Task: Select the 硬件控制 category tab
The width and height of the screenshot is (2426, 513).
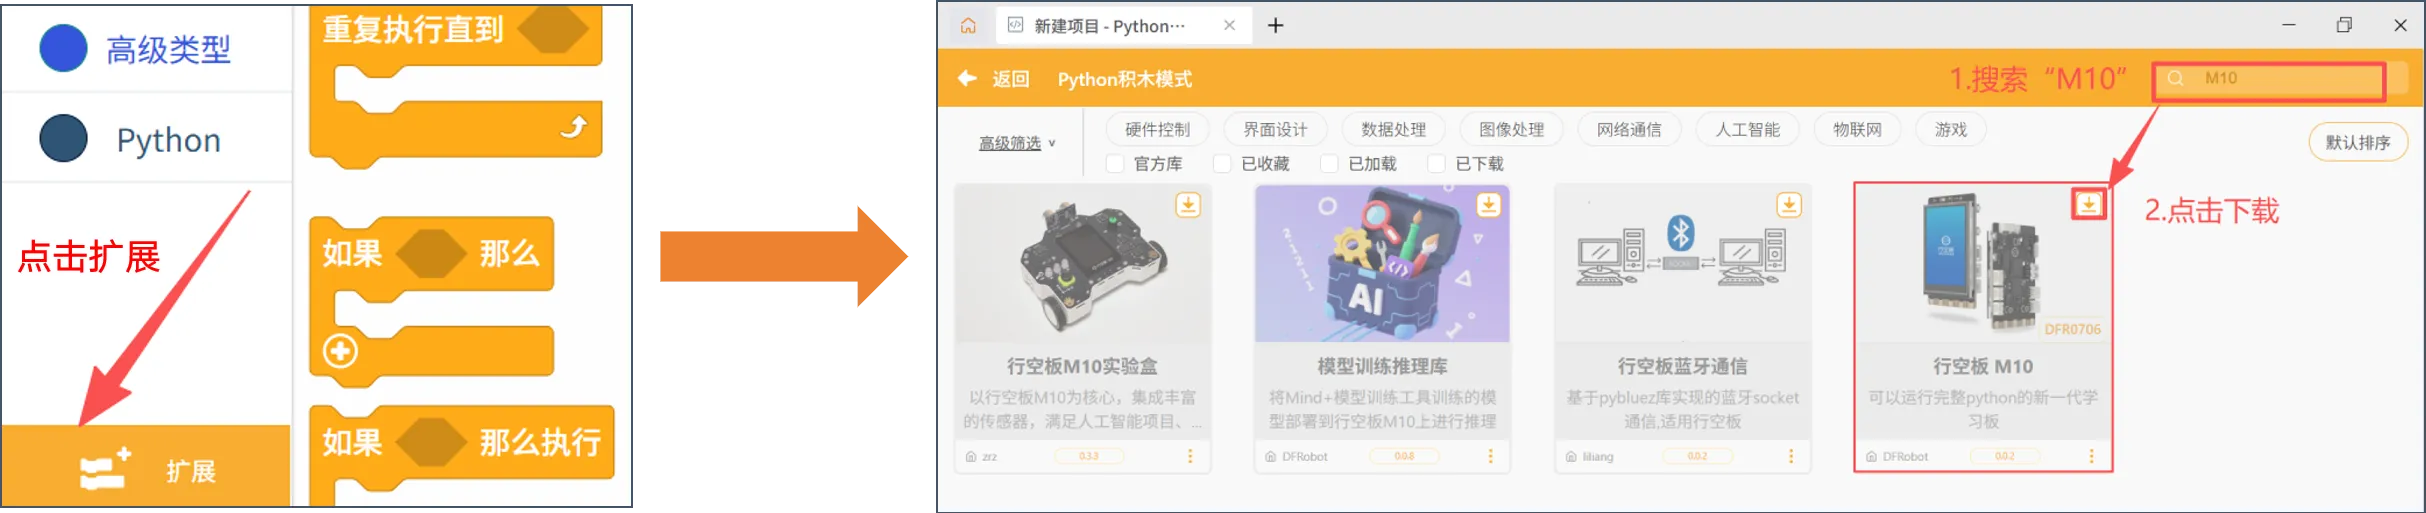Action: [x=1157, y=129]
